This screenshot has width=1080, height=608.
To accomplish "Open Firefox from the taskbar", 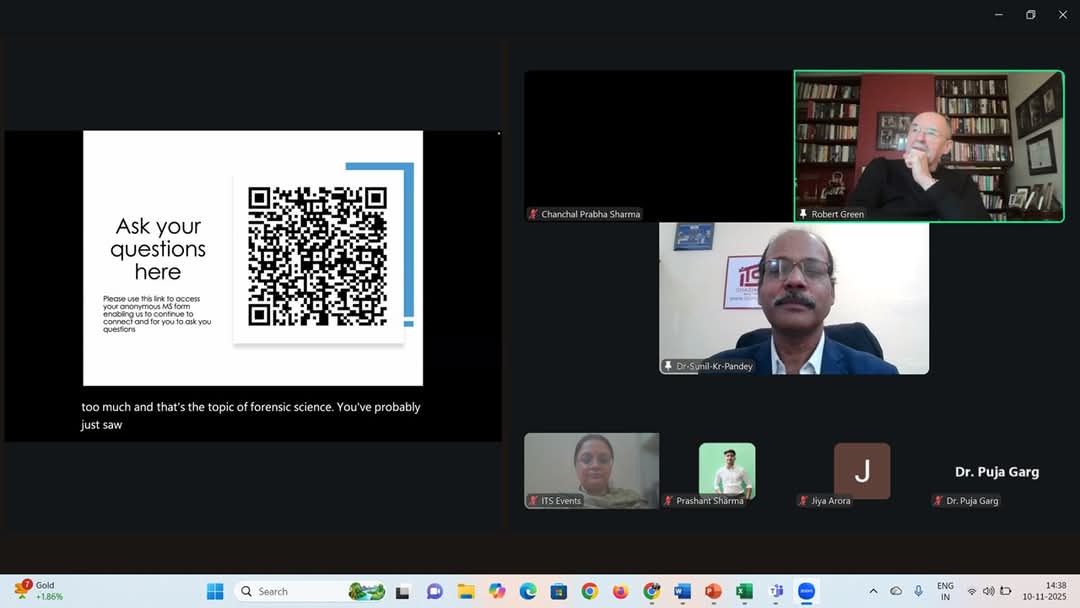I will [620, 591].
